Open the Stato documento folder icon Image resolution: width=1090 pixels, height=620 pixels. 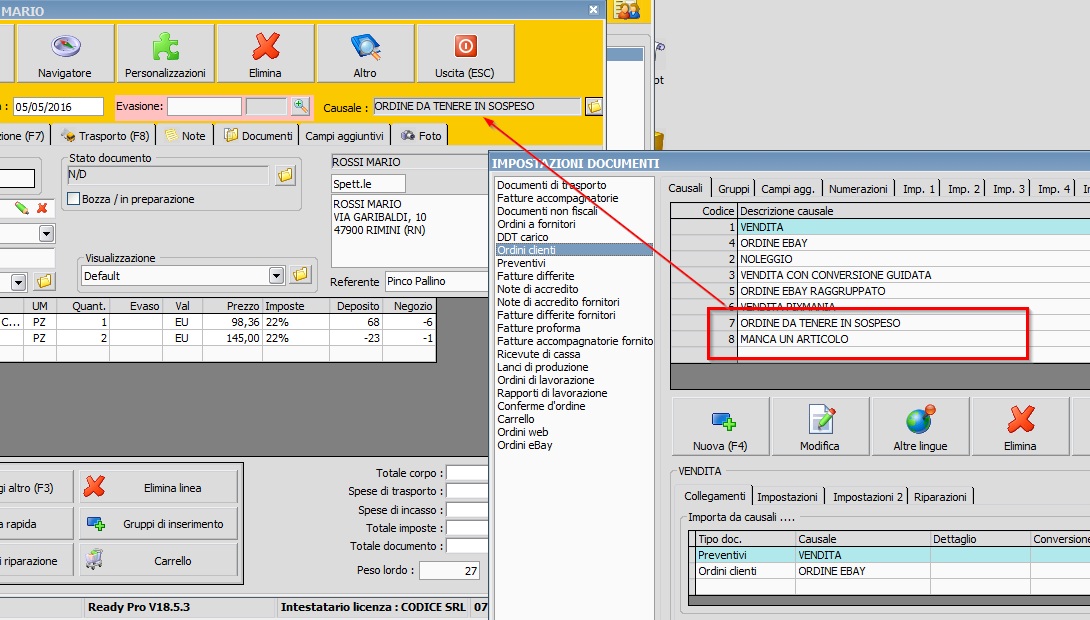[285, 175]
